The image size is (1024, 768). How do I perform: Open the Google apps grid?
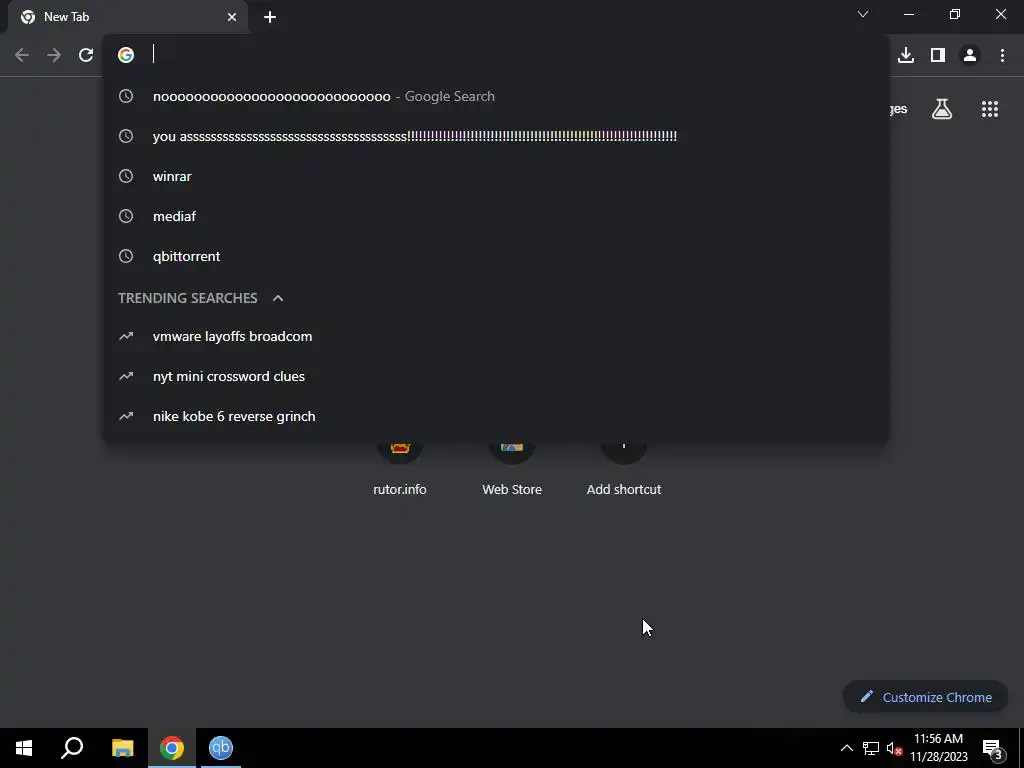pos(990,109)
